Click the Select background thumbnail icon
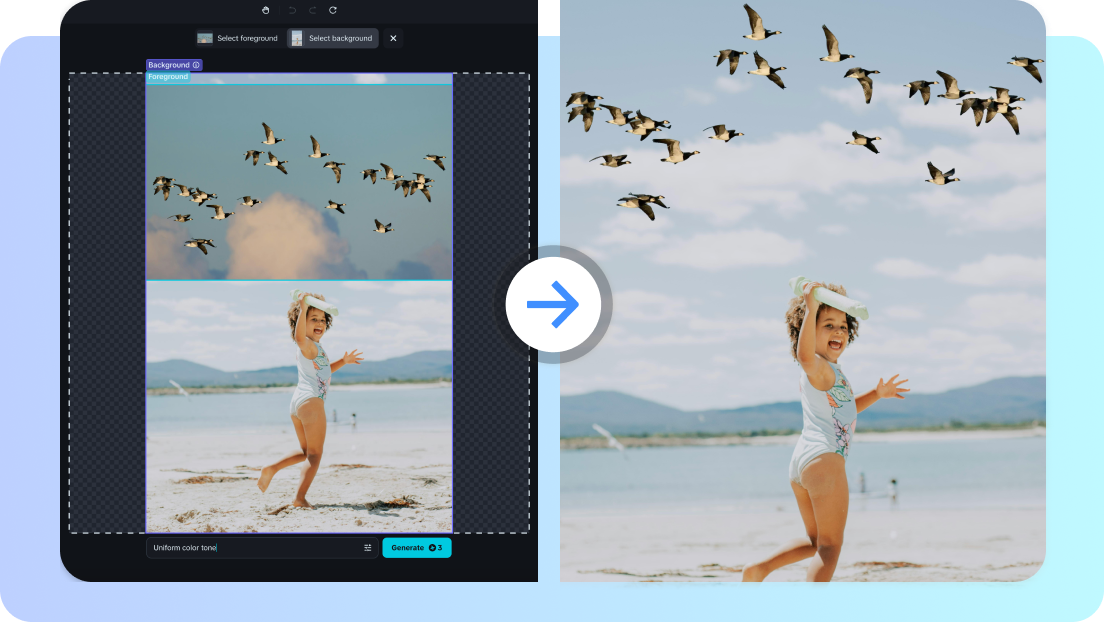 [x=297, y=38]
